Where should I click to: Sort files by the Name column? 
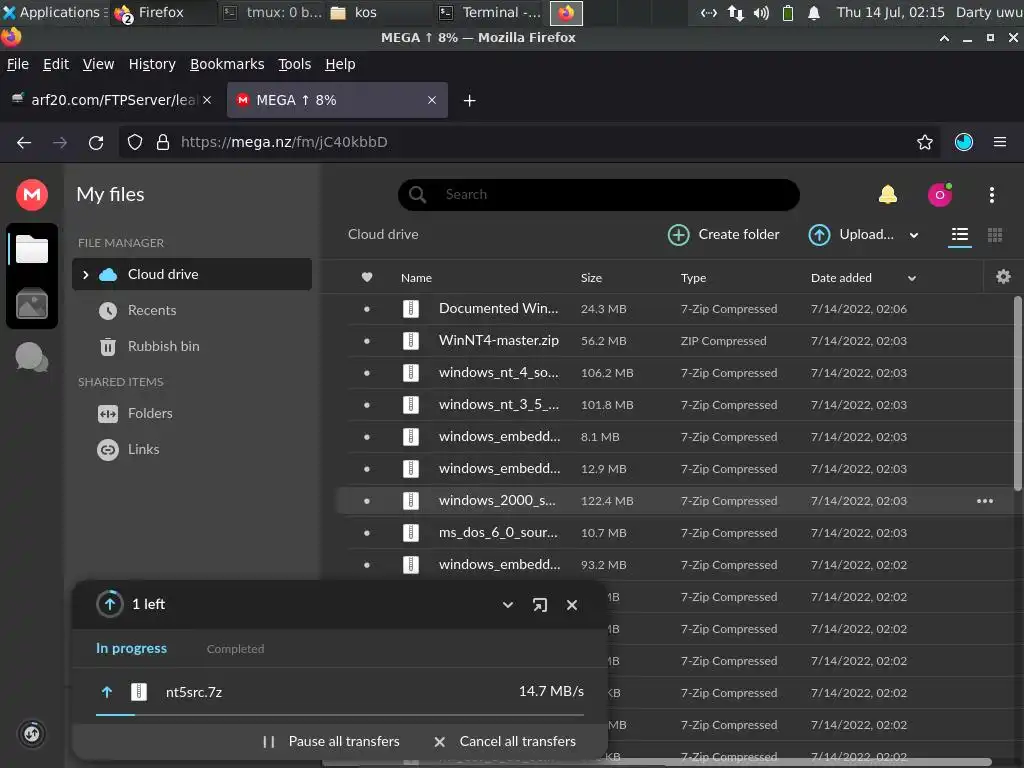[416, 278]
